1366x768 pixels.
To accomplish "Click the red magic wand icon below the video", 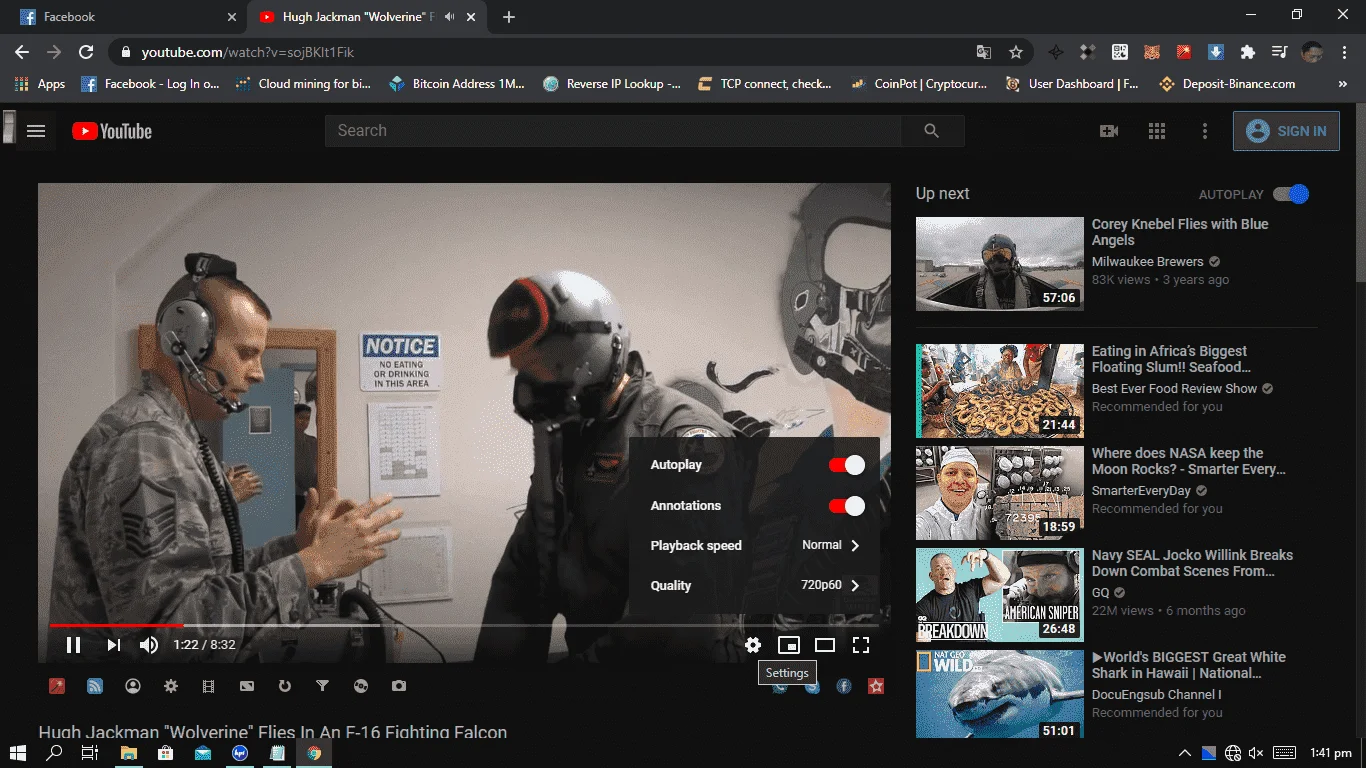I will tap(57, 686).
